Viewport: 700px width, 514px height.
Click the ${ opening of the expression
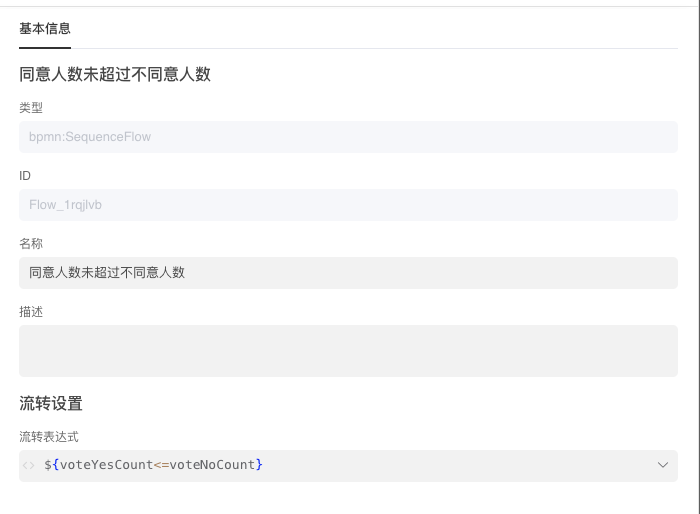51,465
